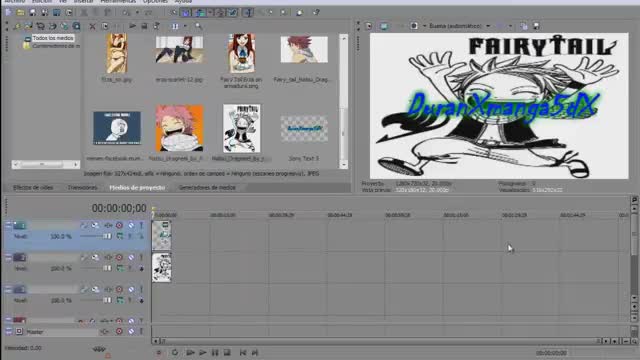Image resolution: width=640 pixels, height=360 pixels.
Task: Select the erza-scarlet-12 thumbnail
Action: point(179,49)
